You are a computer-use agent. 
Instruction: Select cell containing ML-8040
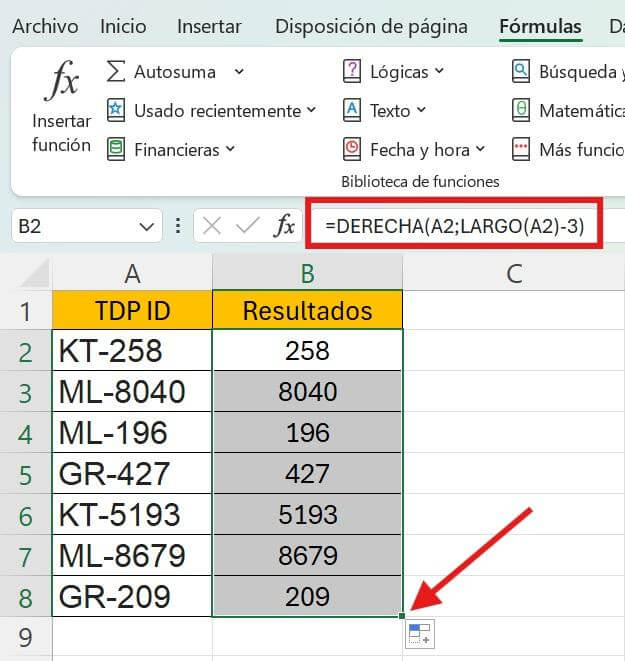132,392
